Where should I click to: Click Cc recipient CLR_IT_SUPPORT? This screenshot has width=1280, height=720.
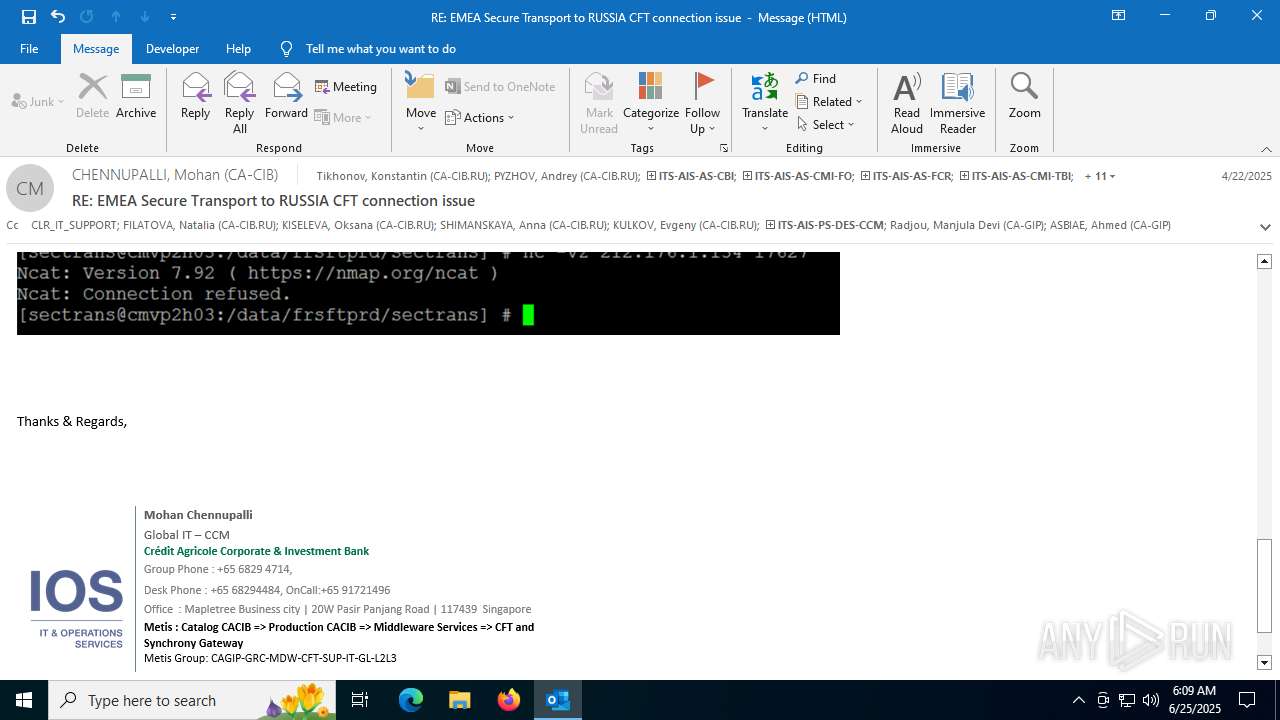click(x=73, y=225)
